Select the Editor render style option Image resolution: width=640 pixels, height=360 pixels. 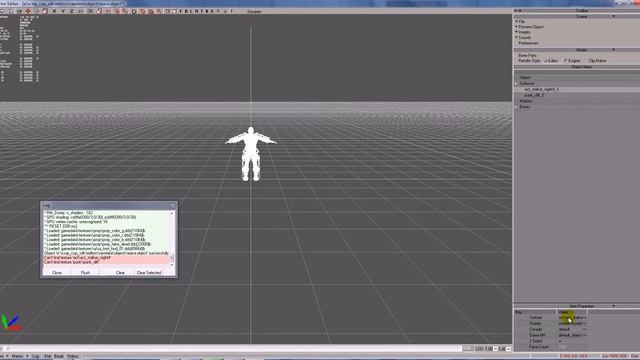coord(551,60)
